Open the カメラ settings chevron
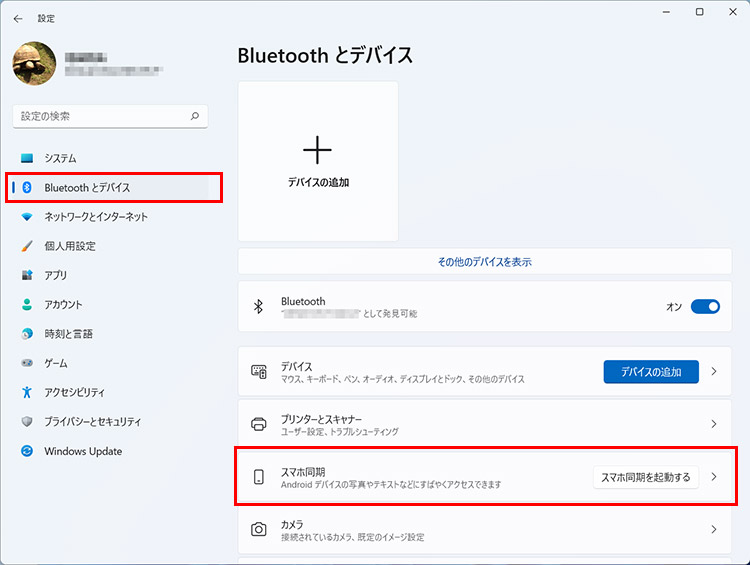750x565 pixels. coord(714,530)
